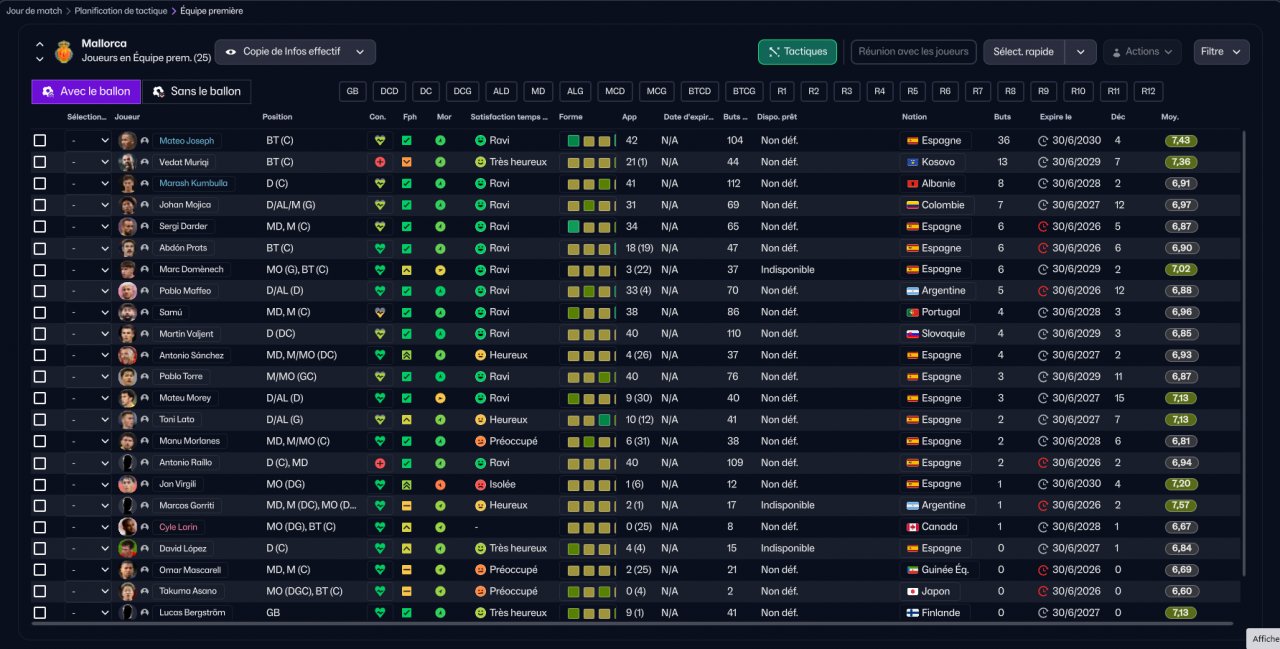Click Lucas Bergström's green heart condition icon
This screenshot has width=1280, height=649.
(380, 613)
